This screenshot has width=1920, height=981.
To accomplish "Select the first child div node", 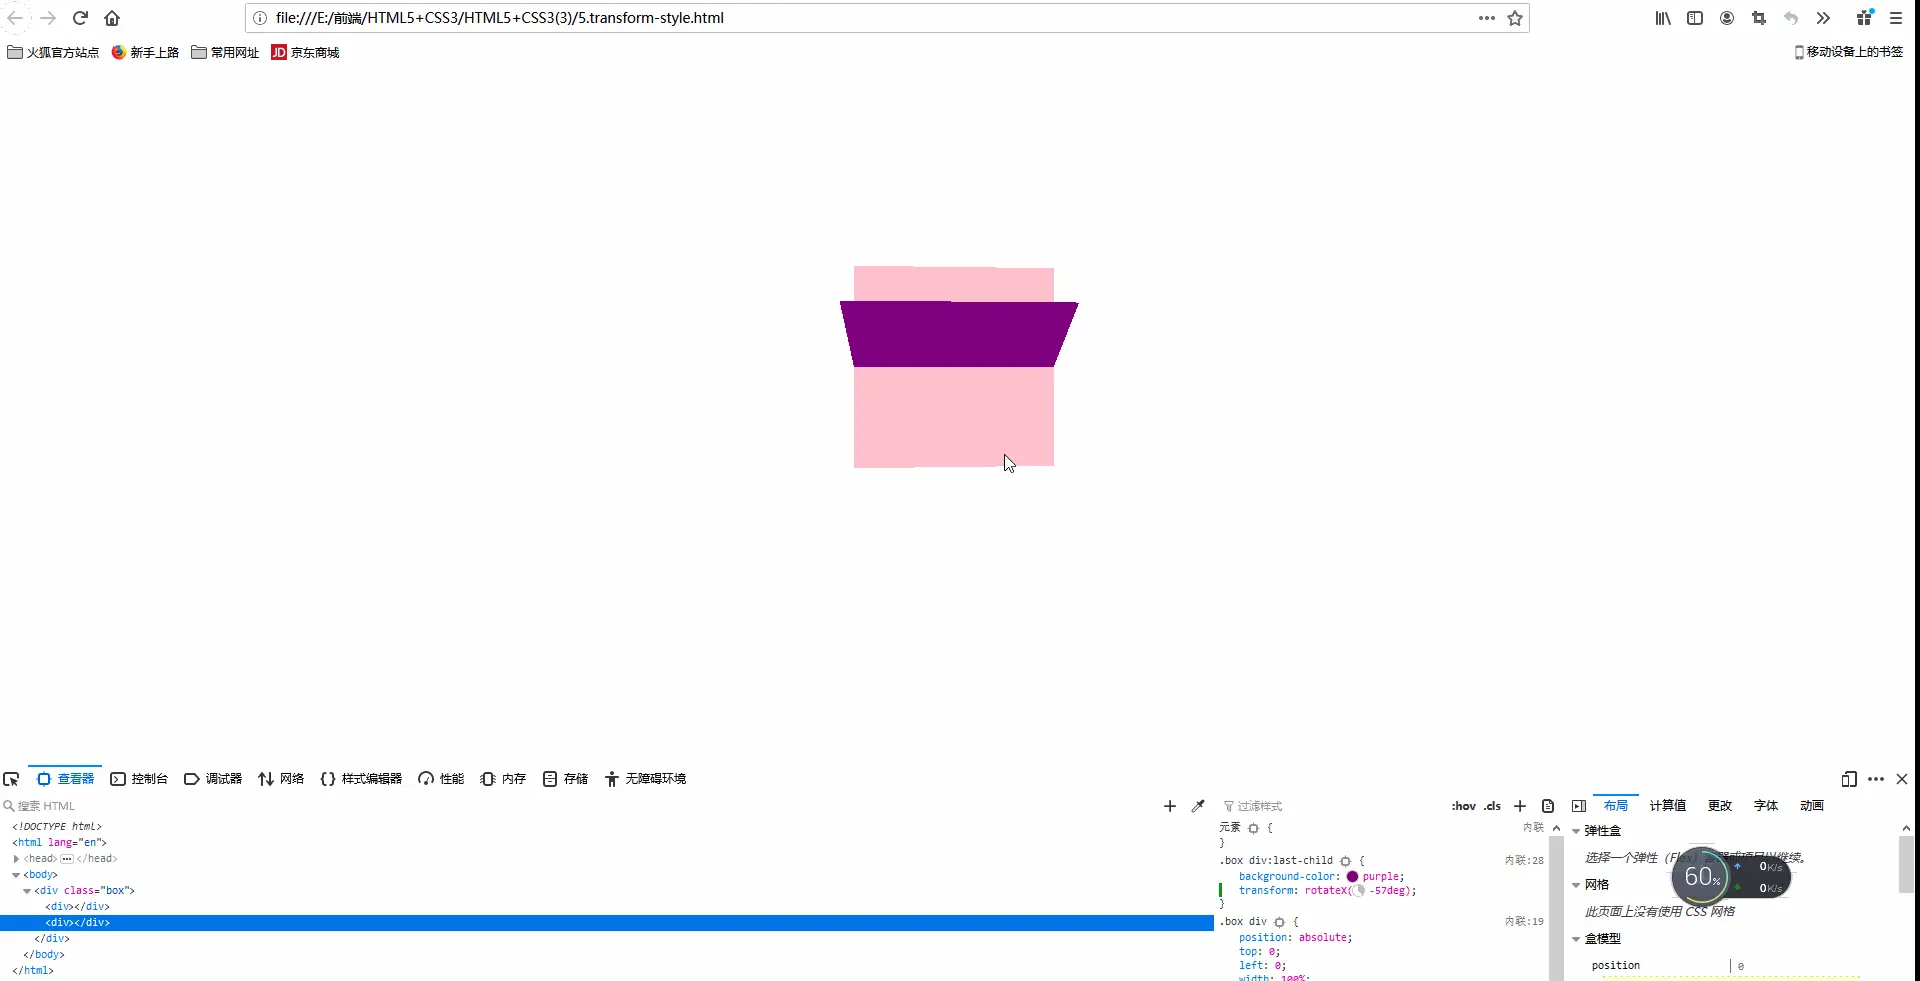I will tap(77, 907).
